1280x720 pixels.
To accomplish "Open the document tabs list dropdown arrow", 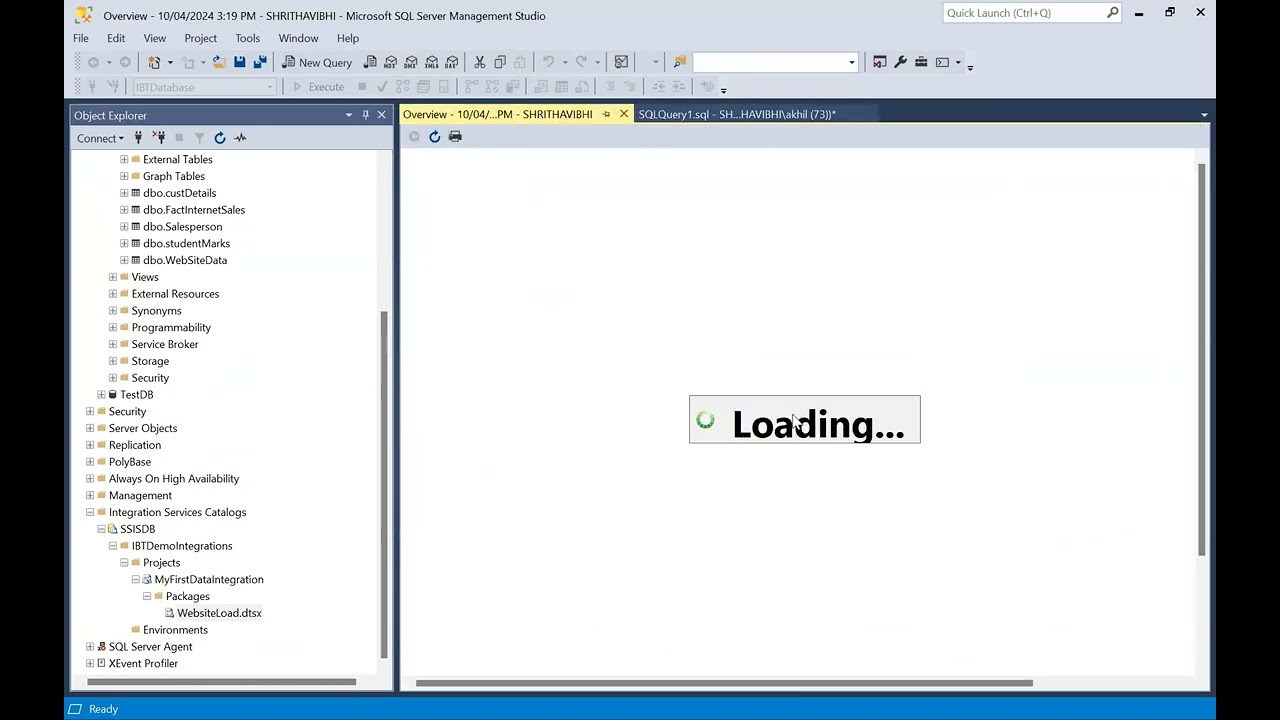I will point(1204,115).
